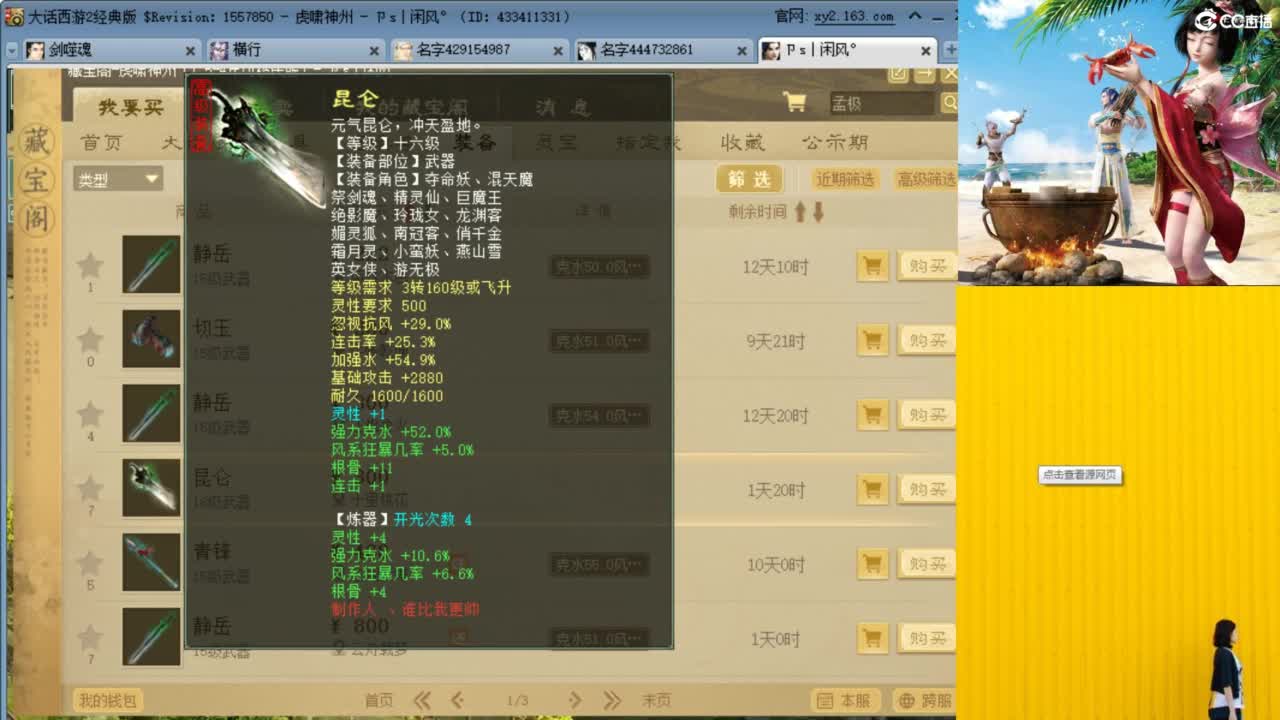Click the shopping cart icon in the toolbar

tap(797, 103)
